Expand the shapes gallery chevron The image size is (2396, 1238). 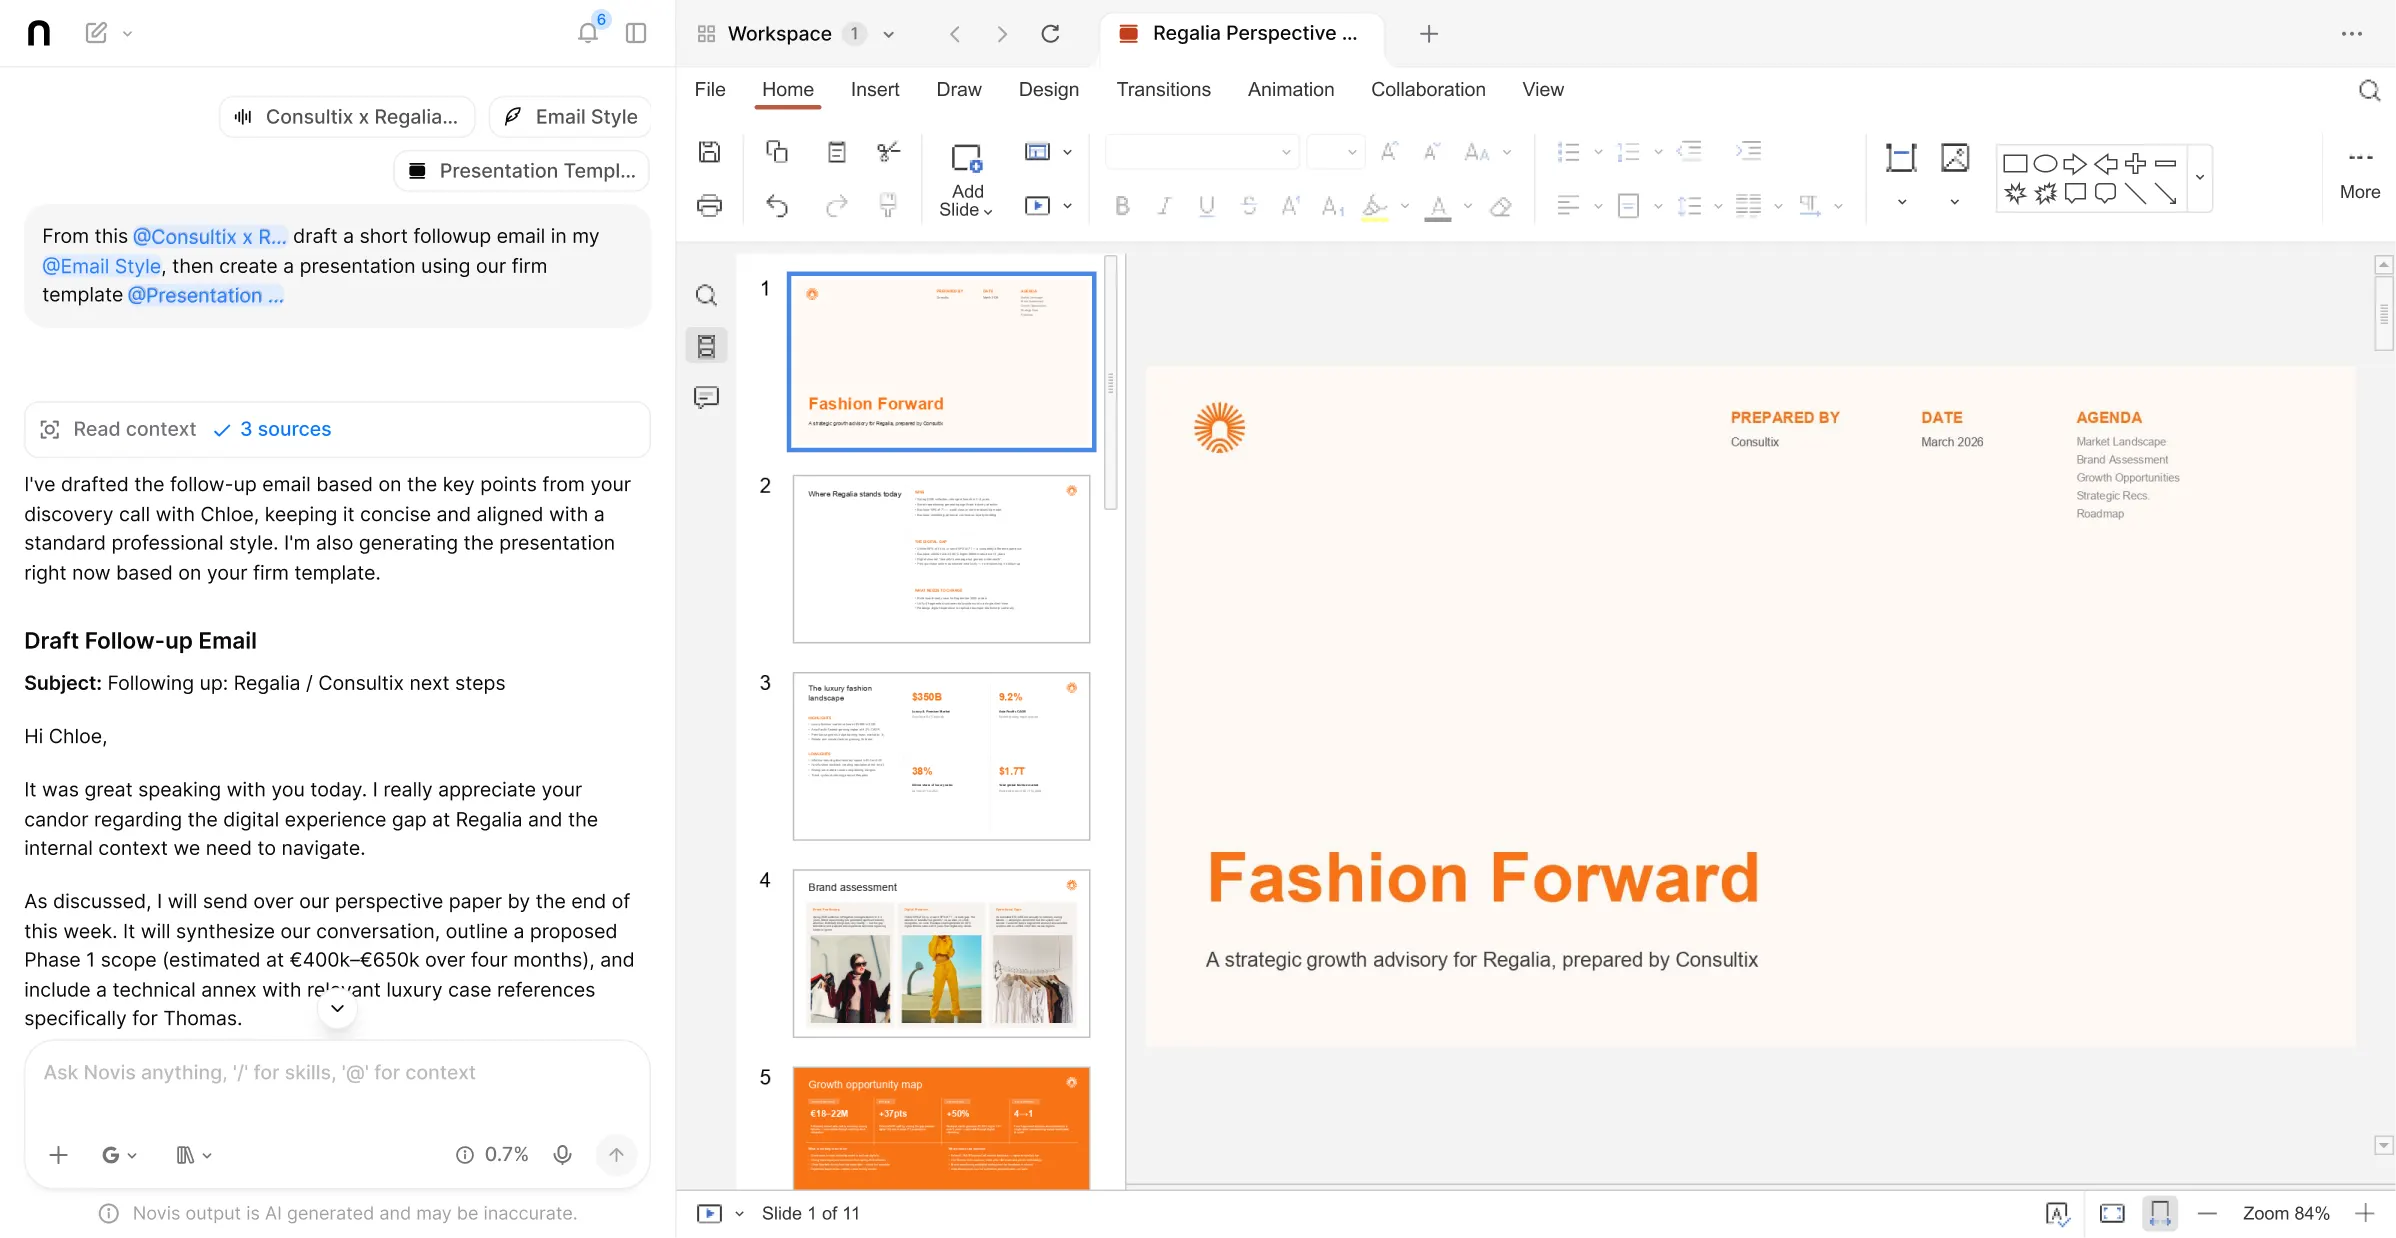2200,178
